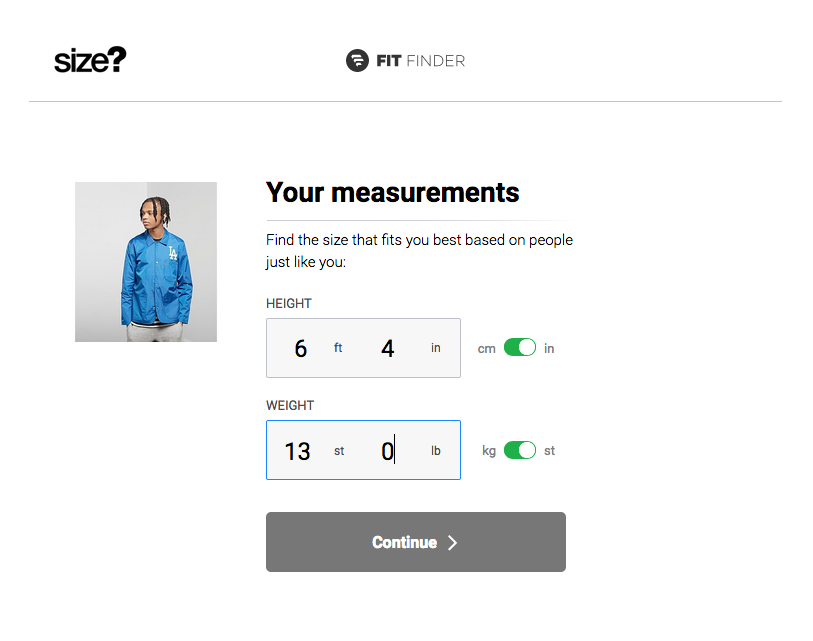This screenshot has width=813, height=641.
Task: Click the WEIGHT field label
Action: 290,405
